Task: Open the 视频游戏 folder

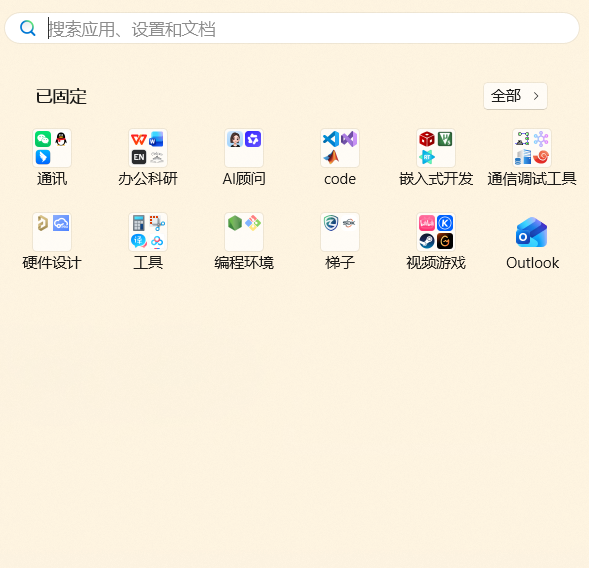Action: click(x=436, y=232)
